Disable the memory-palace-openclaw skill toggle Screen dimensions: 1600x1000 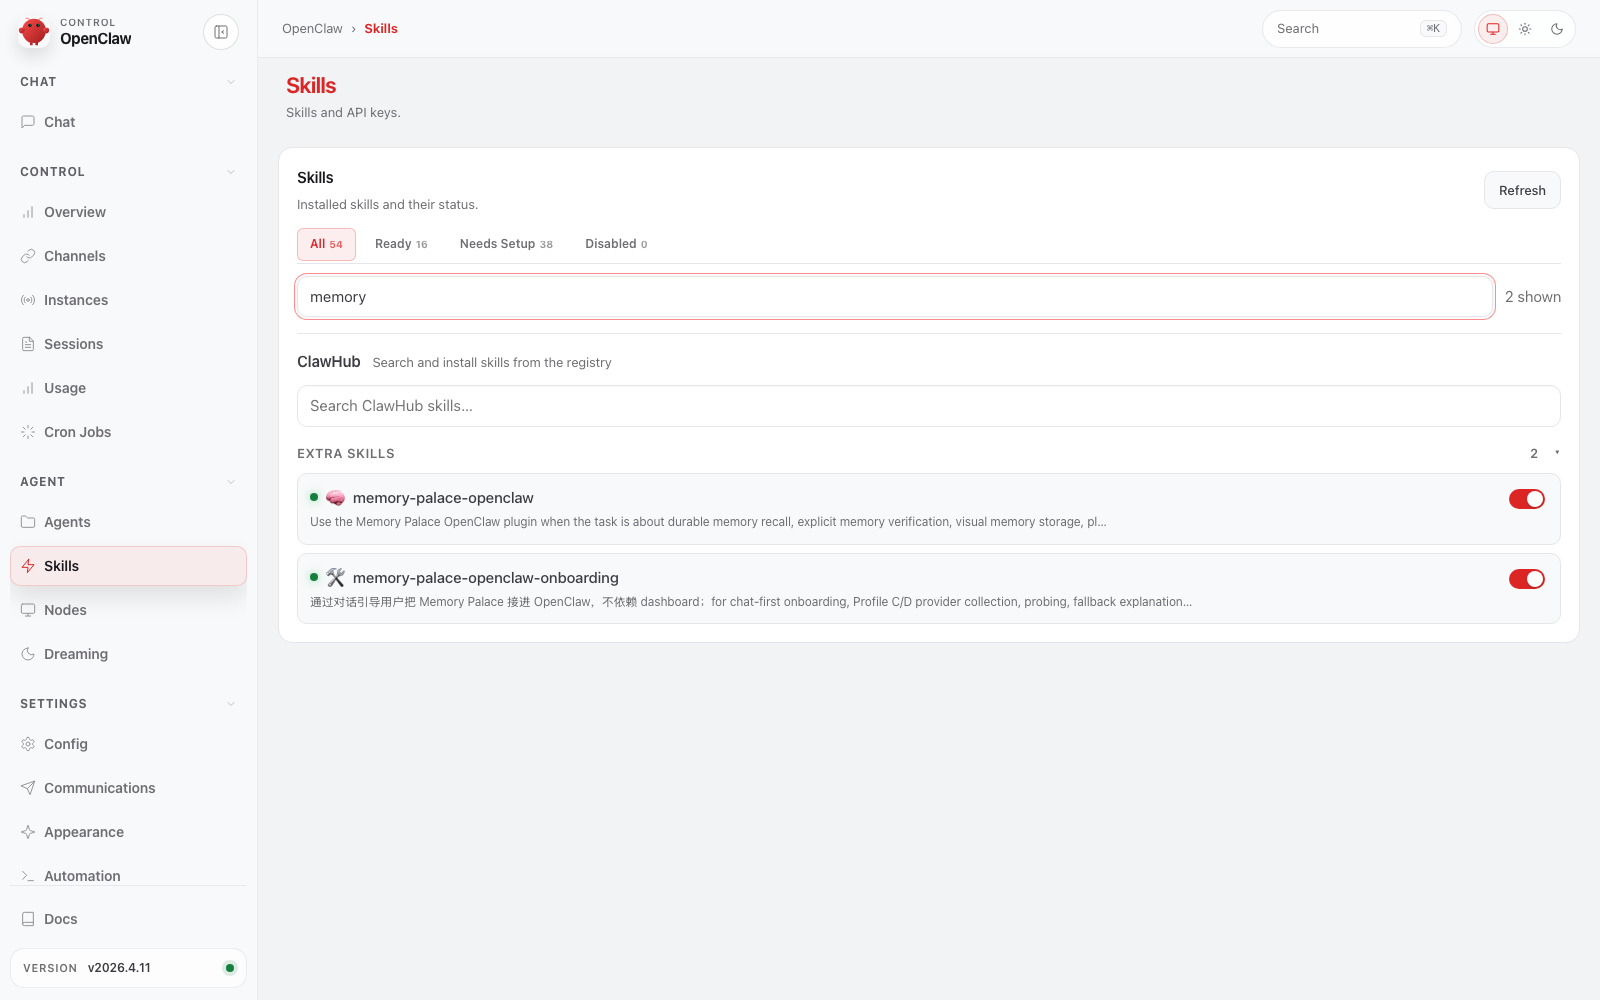tap(1526, 499)
